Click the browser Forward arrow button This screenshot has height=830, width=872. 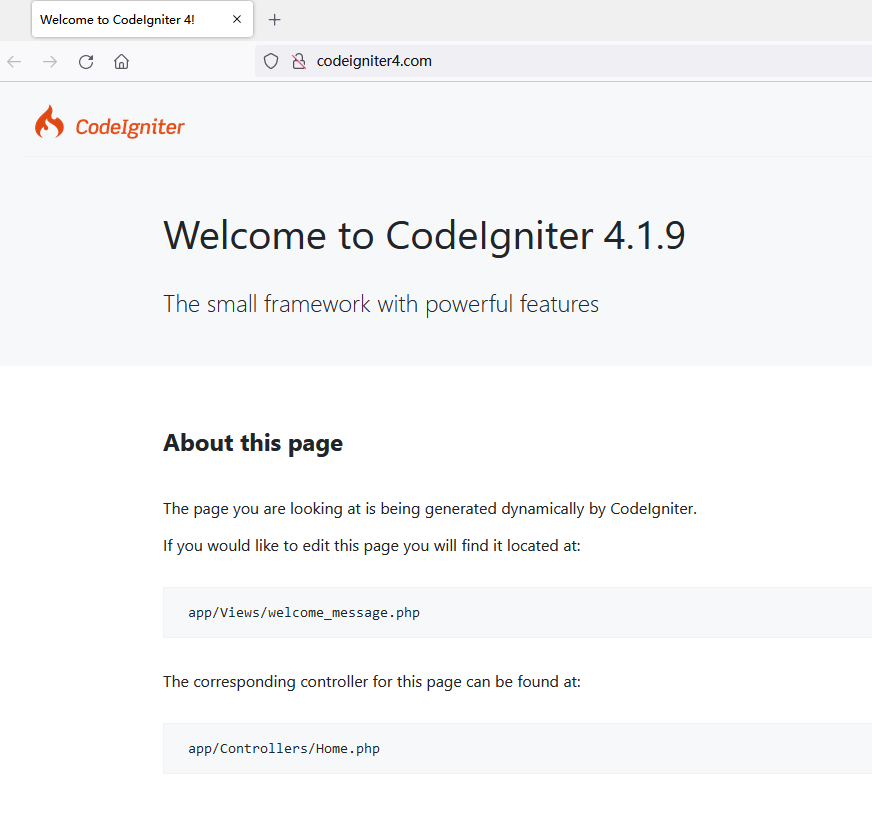[50, 62]
